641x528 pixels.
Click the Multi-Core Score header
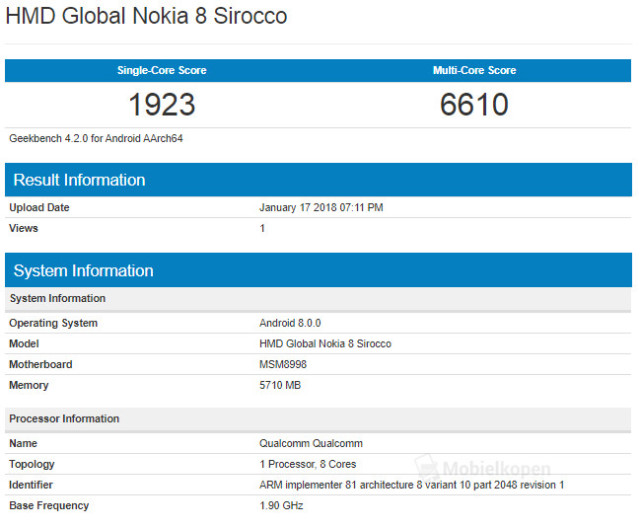point(474,70)
